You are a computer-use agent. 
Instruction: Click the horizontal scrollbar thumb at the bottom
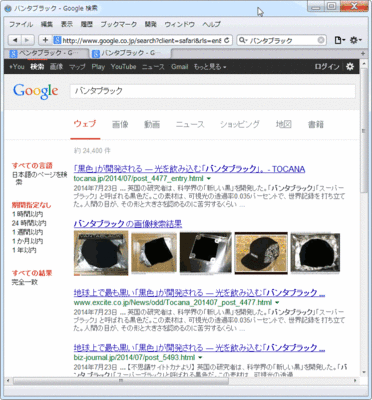(121, 381)
